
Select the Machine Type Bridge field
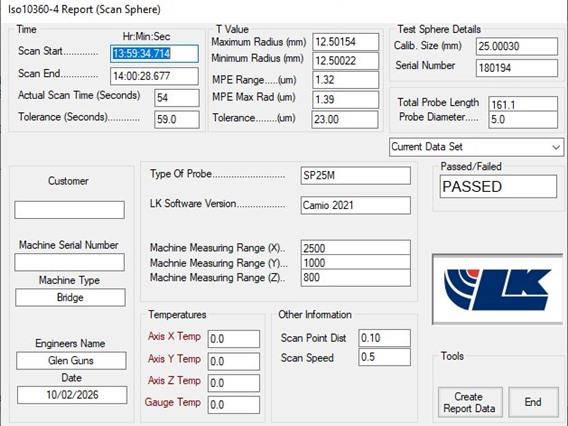[x=70, y=297]
